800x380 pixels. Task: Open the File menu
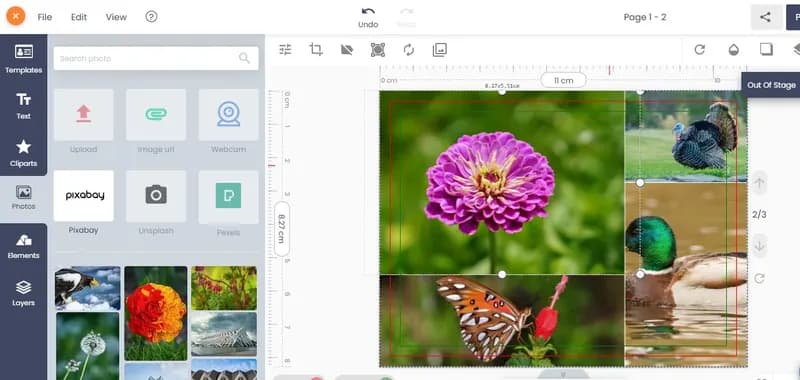(45, 17)
